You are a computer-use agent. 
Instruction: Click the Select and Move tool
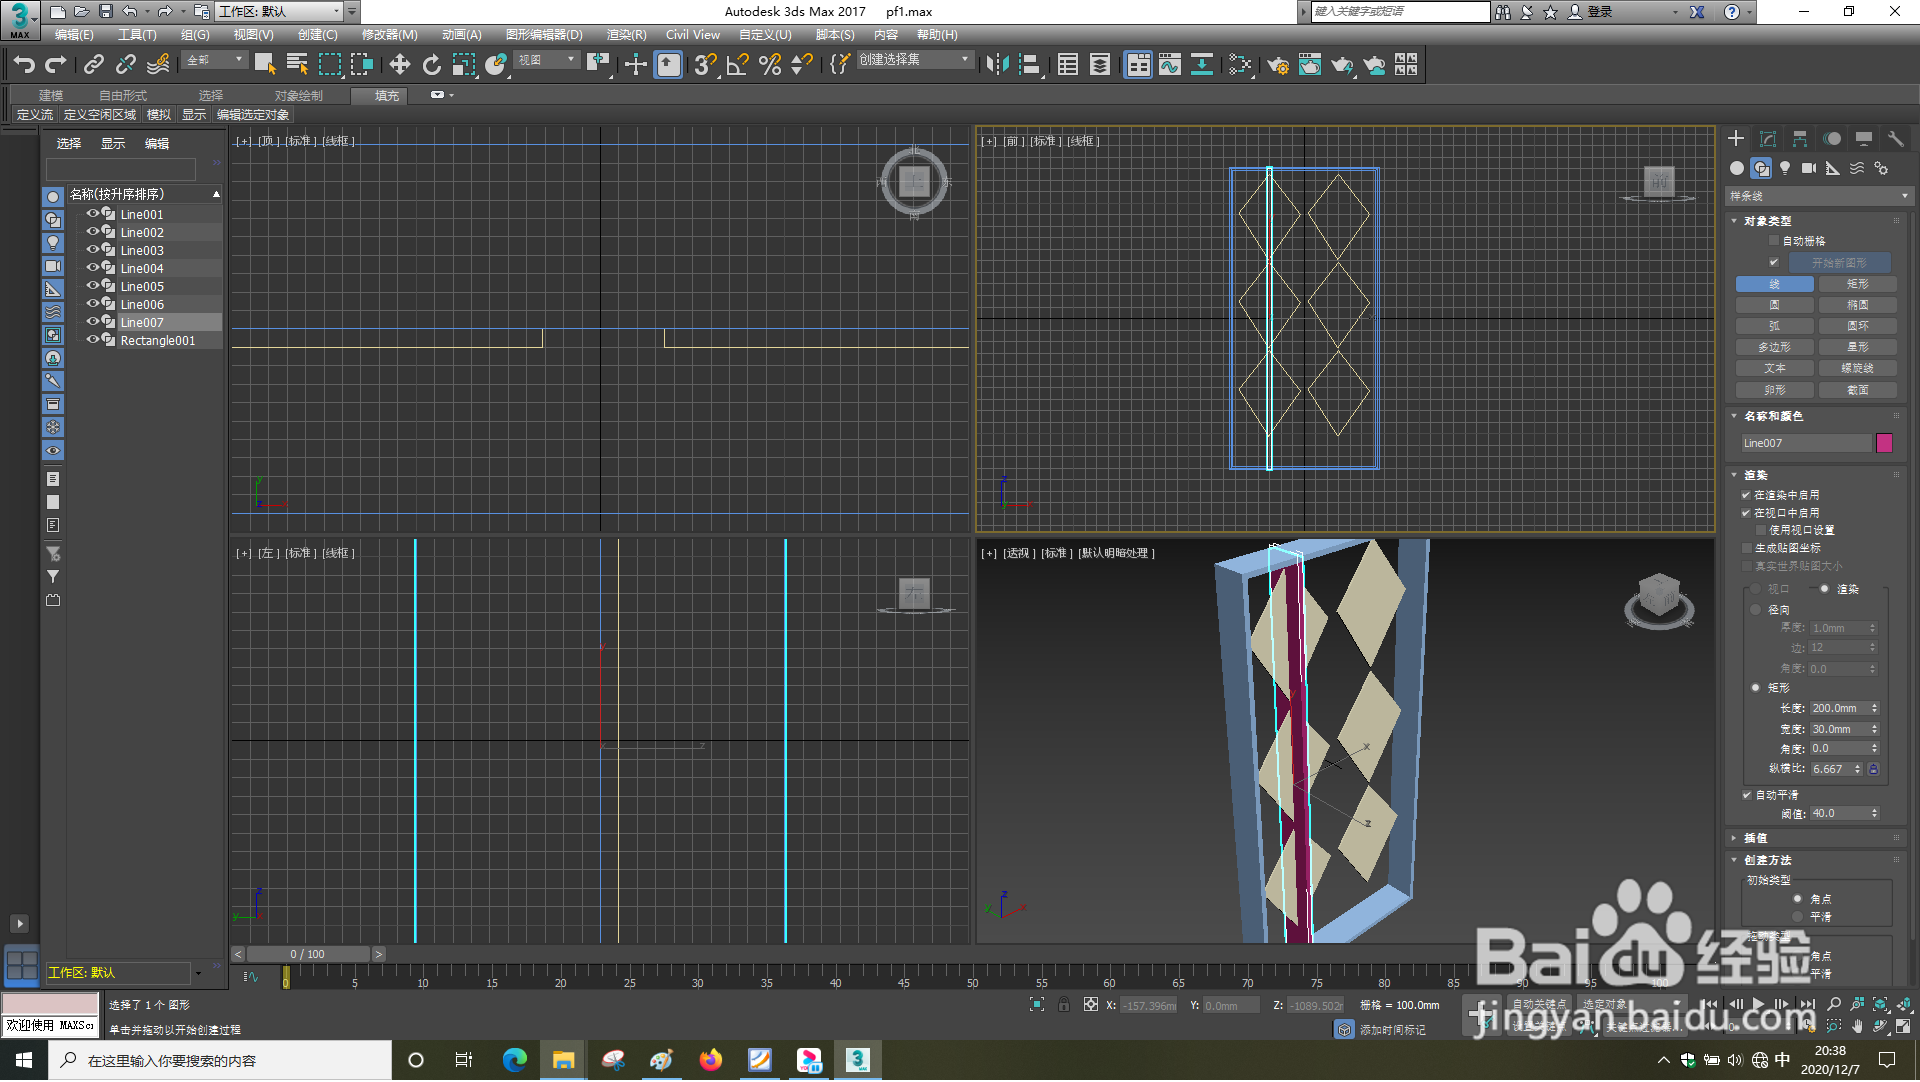pyautogui.click(x=399, y=65)
